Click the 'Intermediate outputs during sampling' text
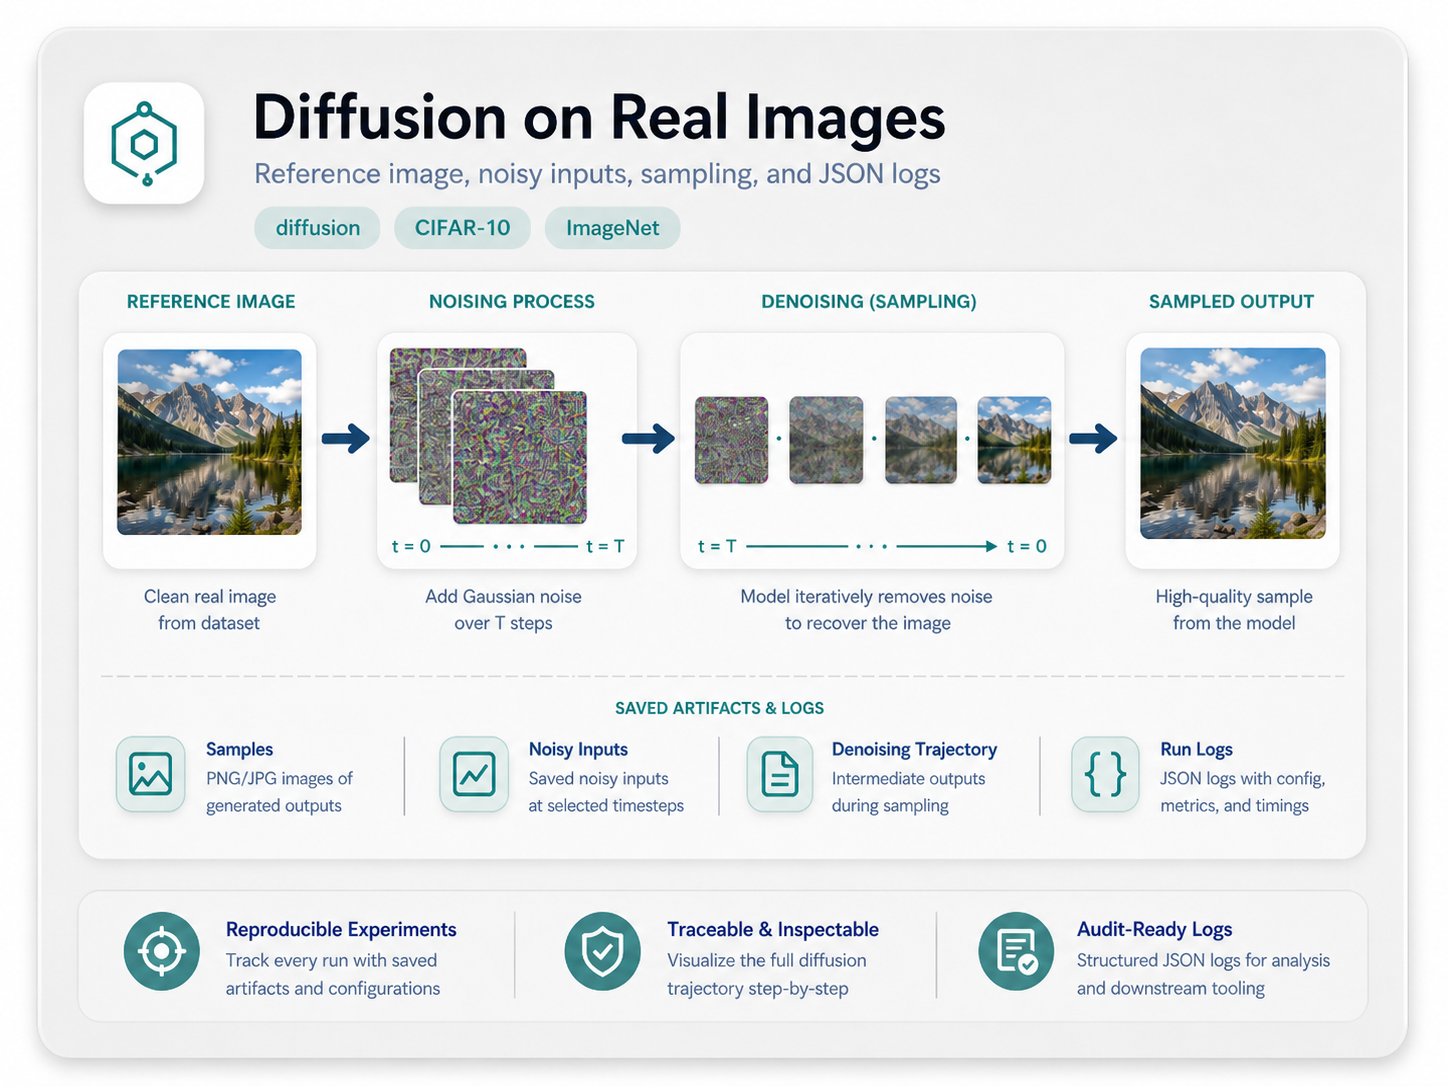 point(908,792)
